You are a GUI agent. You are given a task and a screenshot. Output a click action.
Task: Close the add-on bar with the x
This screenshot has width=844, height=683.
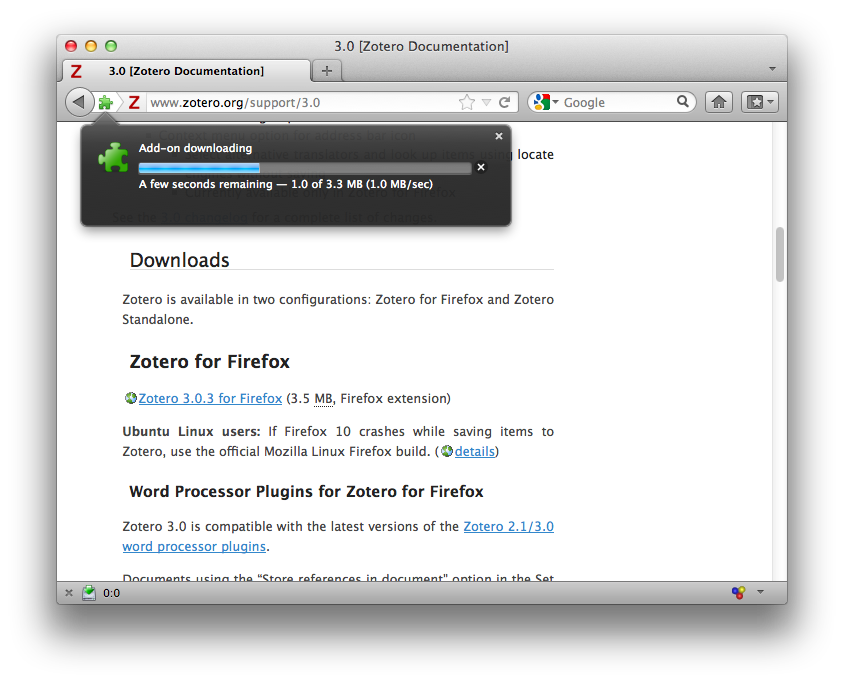click(69, 593)
